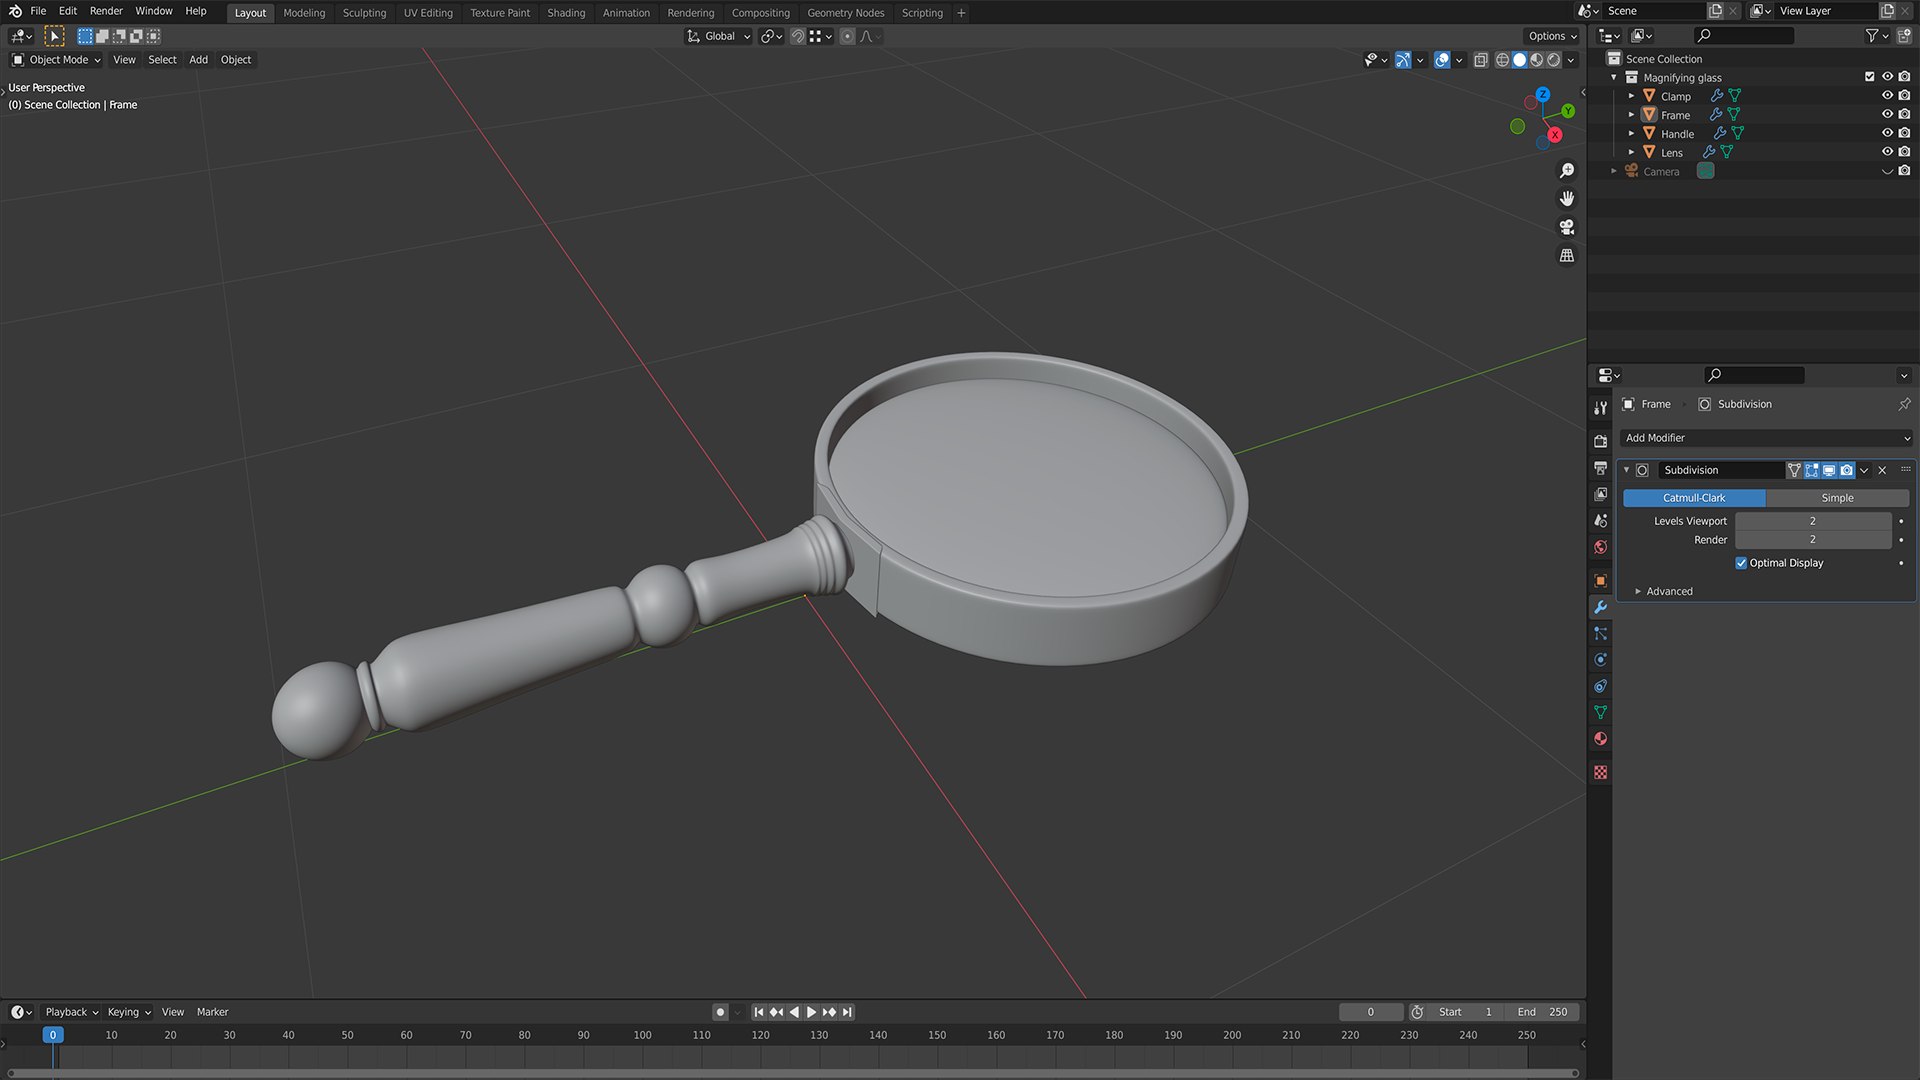Toggle proportional editing in header
The width and height of the screenshot is (1920, 1080).
(847, 36)
